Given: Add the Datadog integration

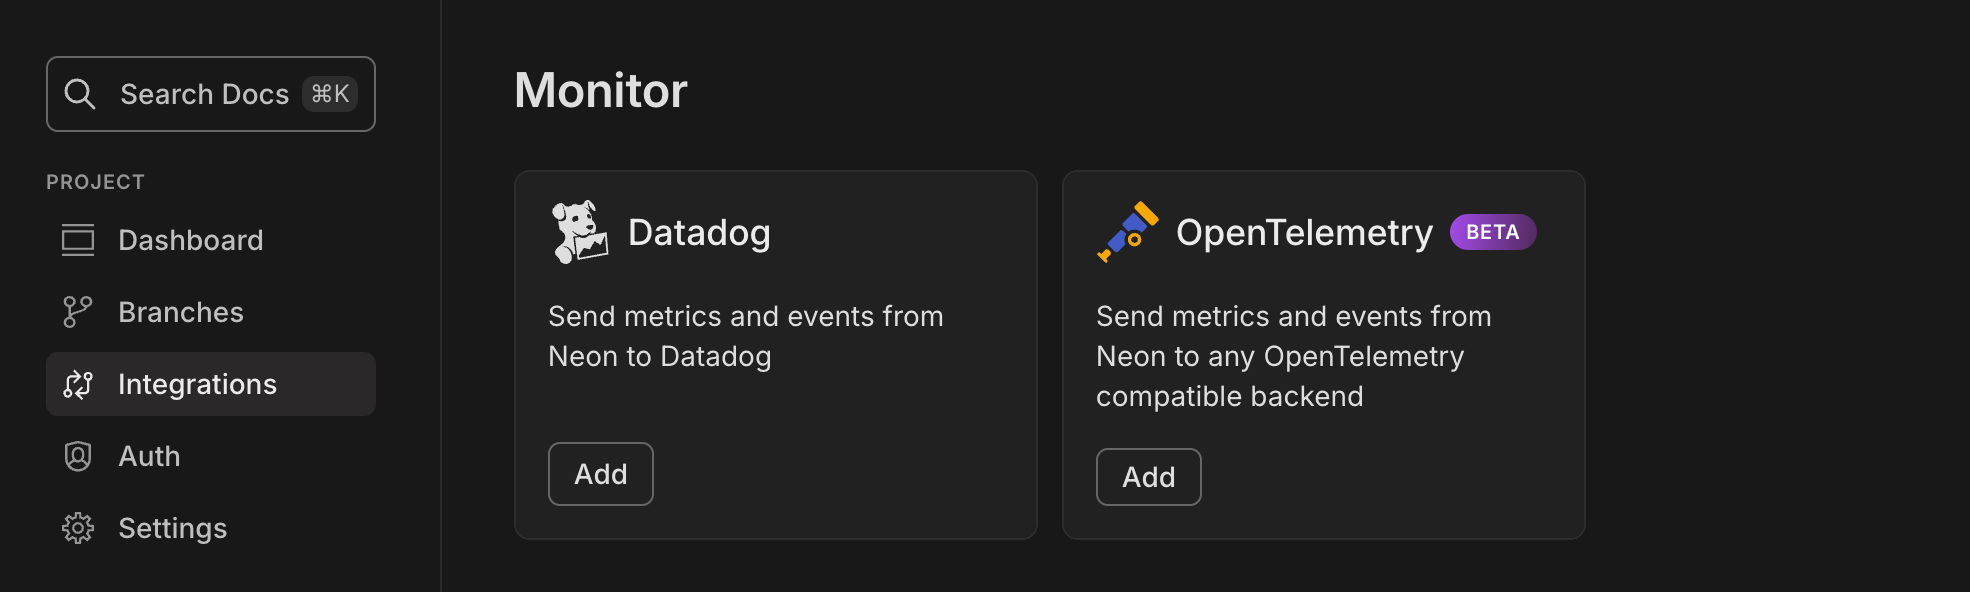Looking at the screenshot, I should tap(600, 473).
